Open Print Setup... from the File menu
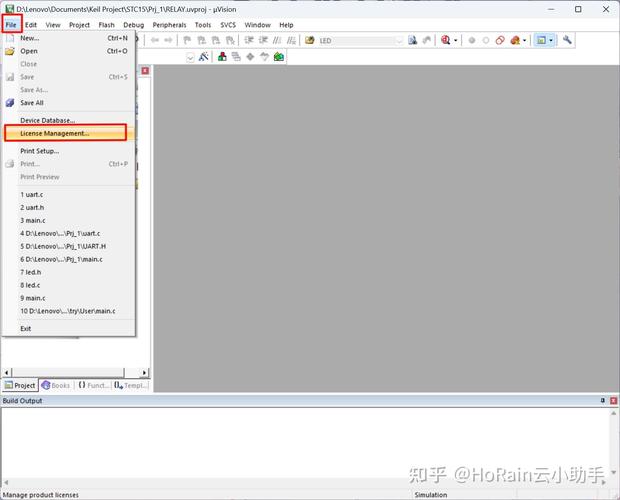 click(x=69, y=151)
